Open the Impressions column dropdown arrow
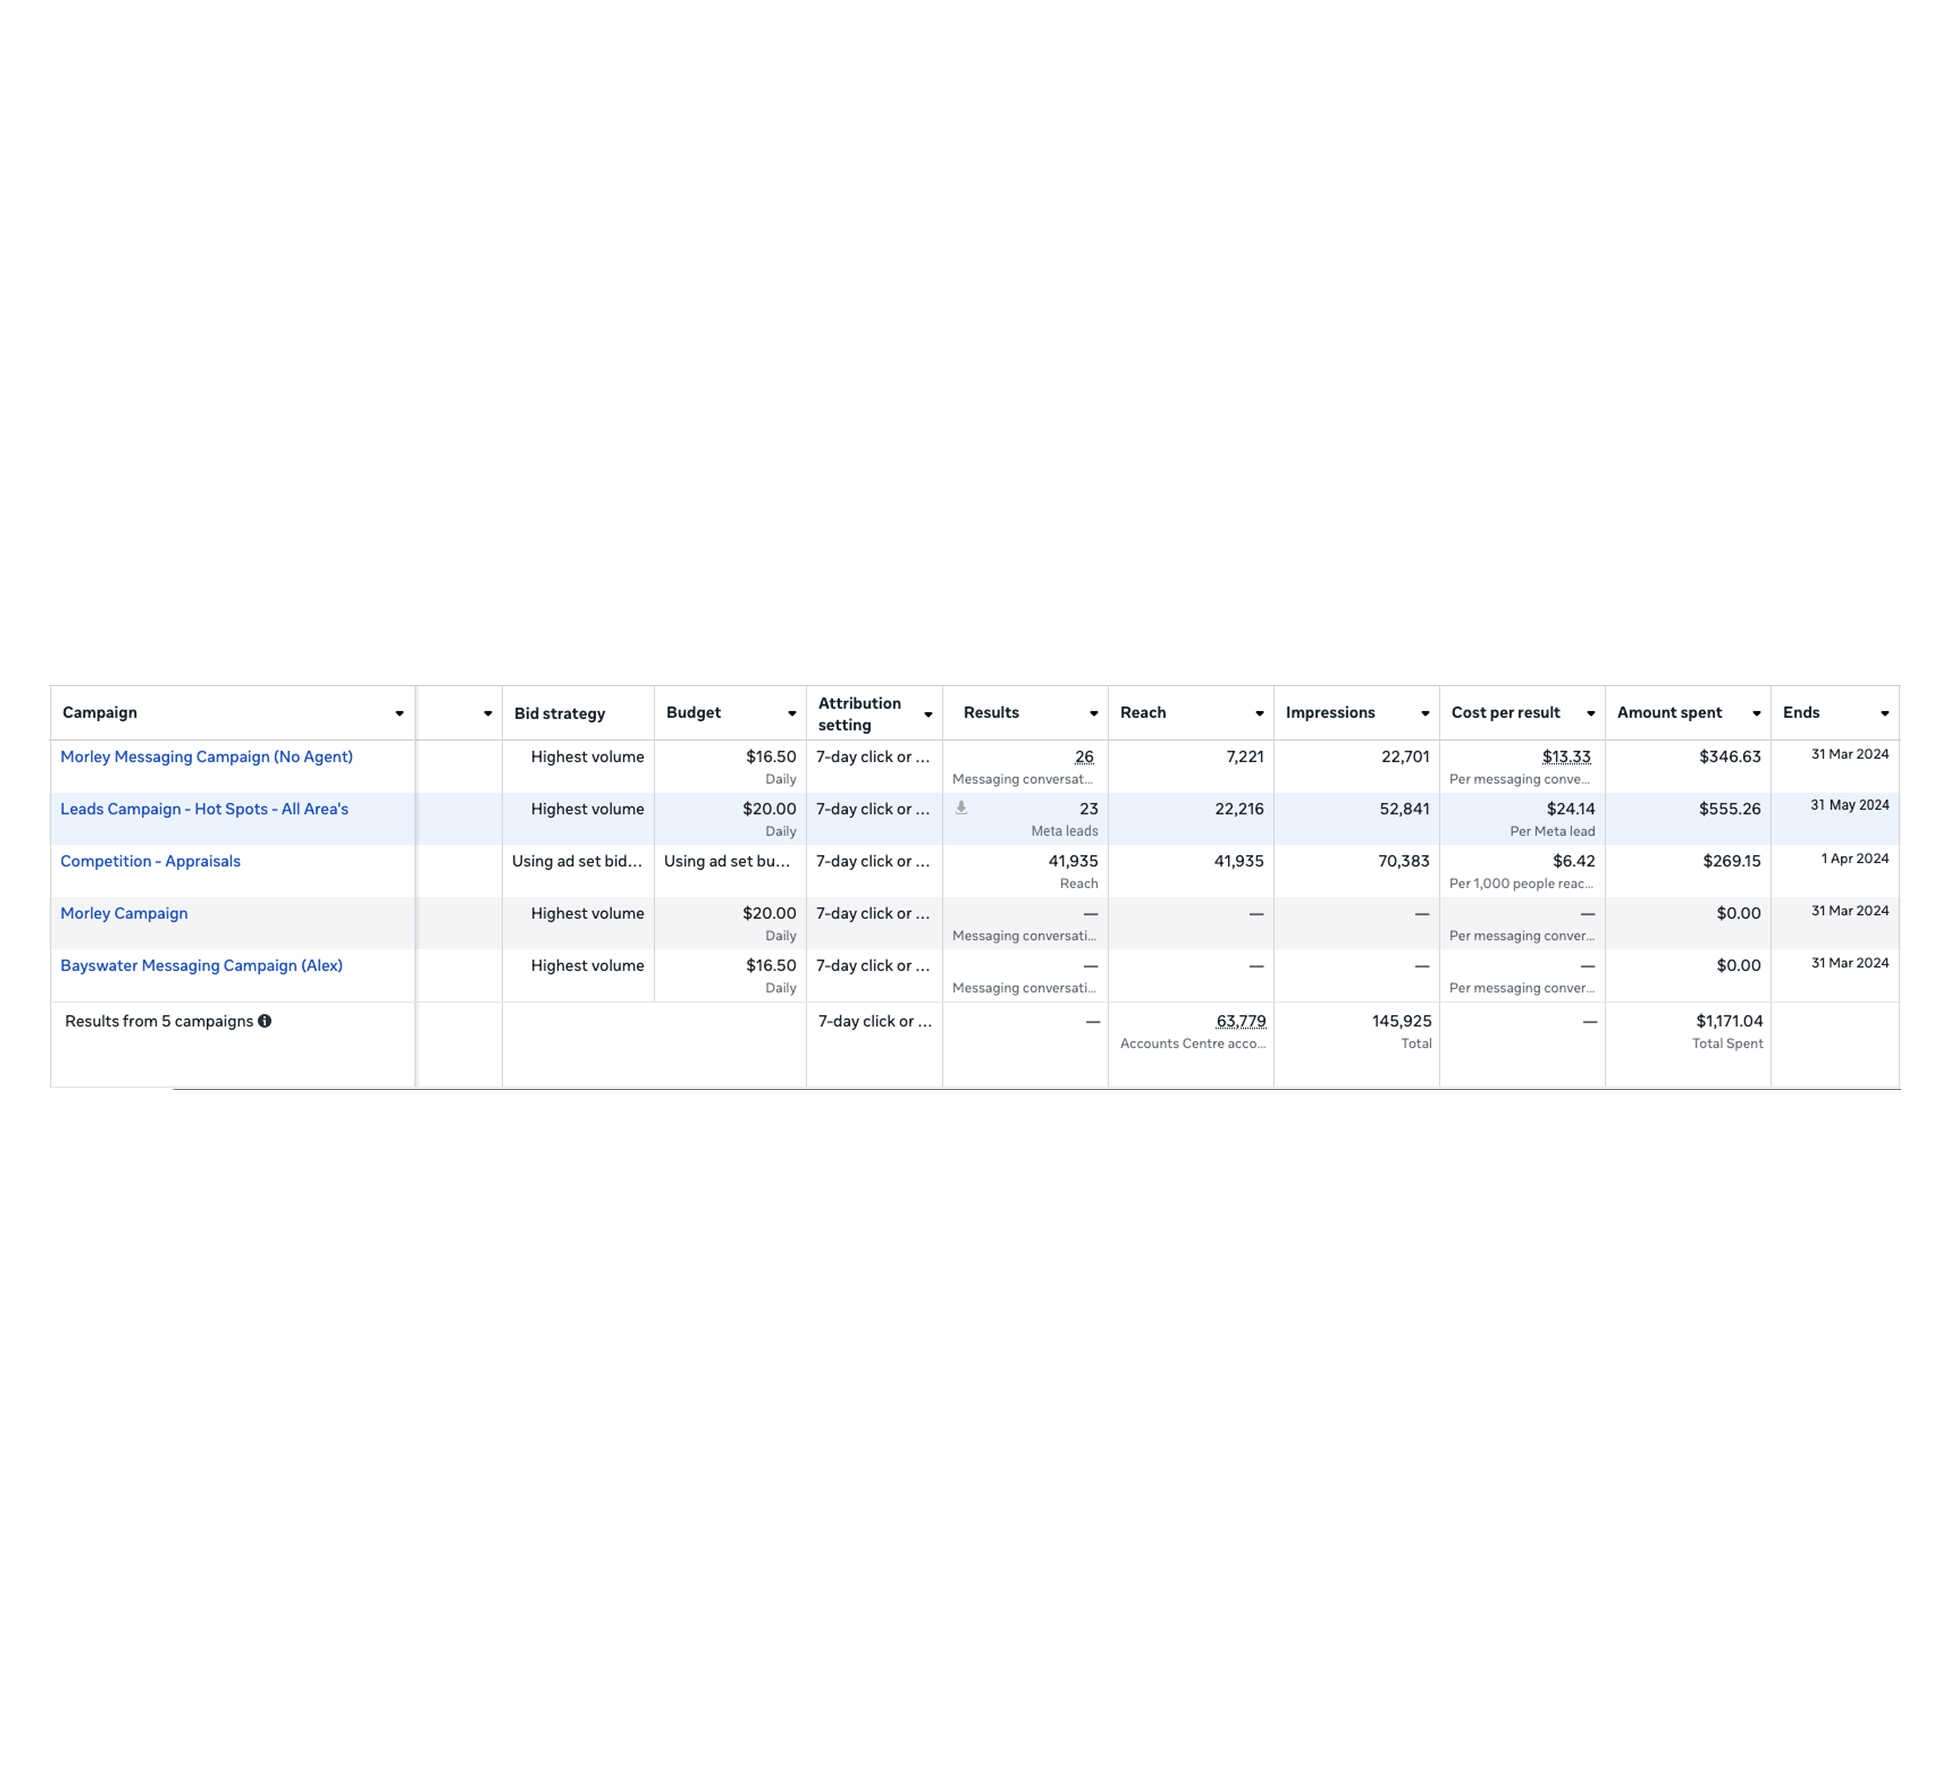Image resolution: width=1950 pixels, height=1776 pixels. 1425,713
